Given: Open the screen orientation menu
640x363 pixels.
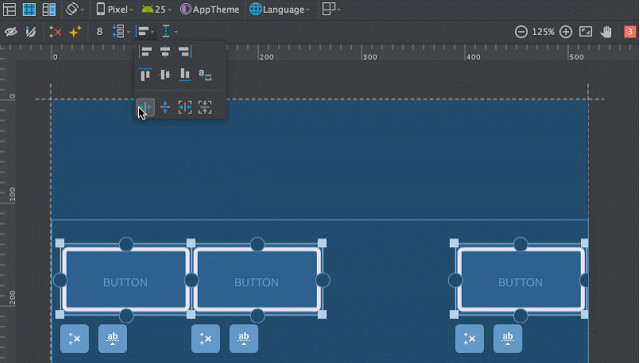Looking at the screenshot, I should (74, 9).
